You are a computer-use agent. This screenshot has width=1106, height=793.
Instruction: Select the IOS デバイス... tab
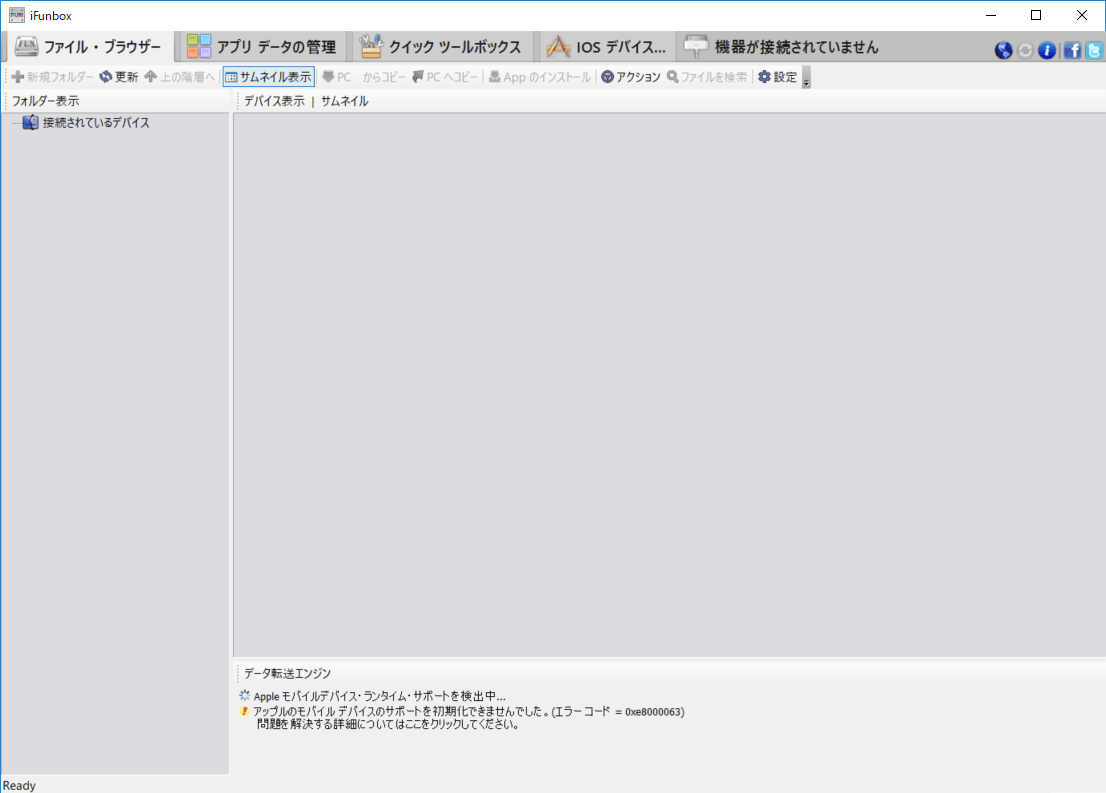607,47
